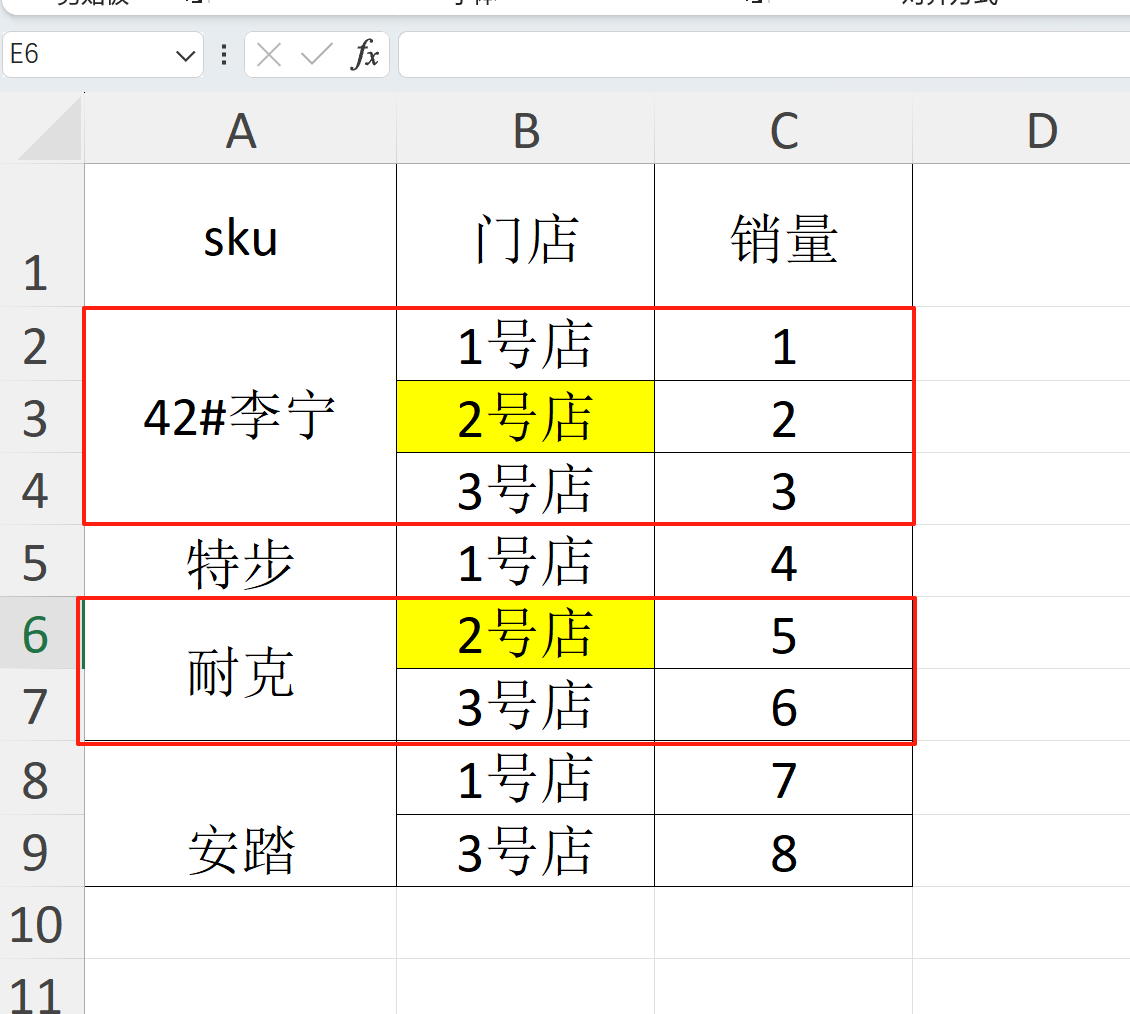Click empty cell B10
This screenshot has width=1130, height=1014.
click(525, 923)
